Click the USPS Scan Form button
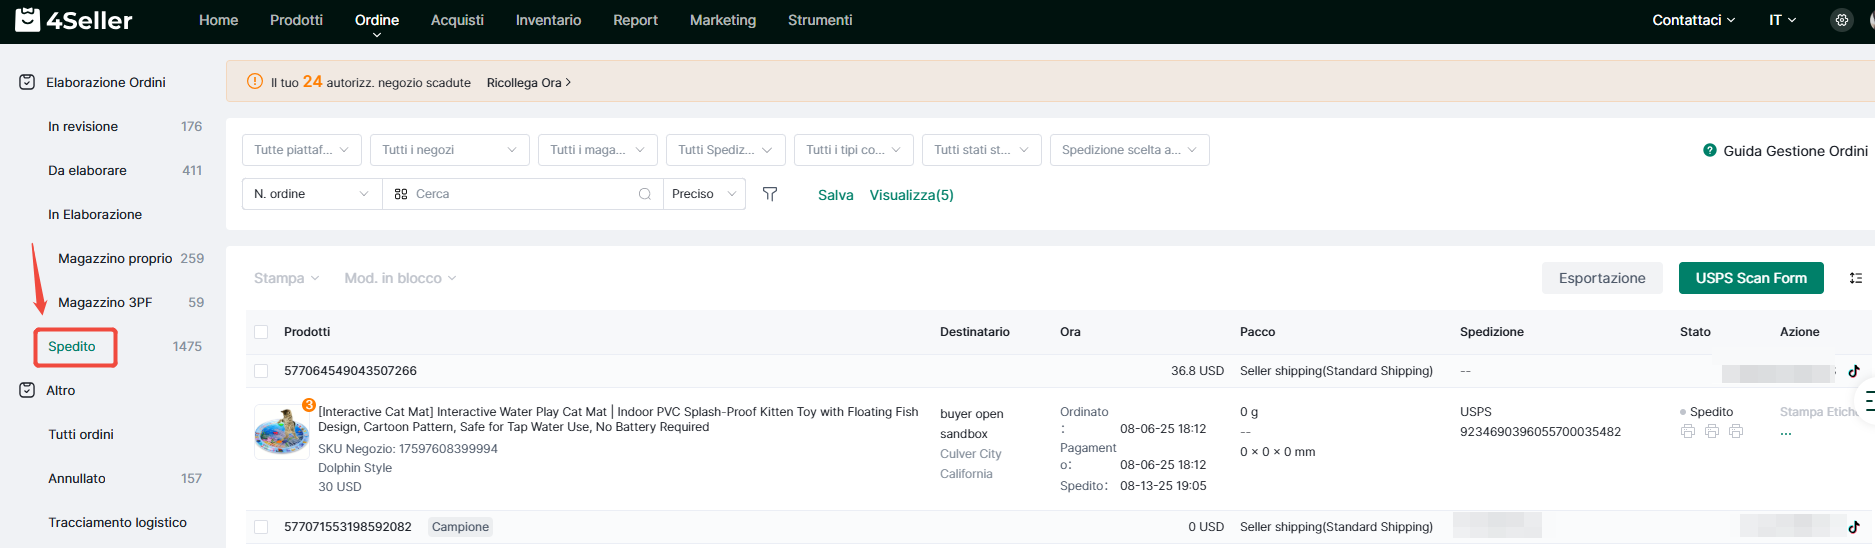The image size is (1875, 548). click(1750, 278)
